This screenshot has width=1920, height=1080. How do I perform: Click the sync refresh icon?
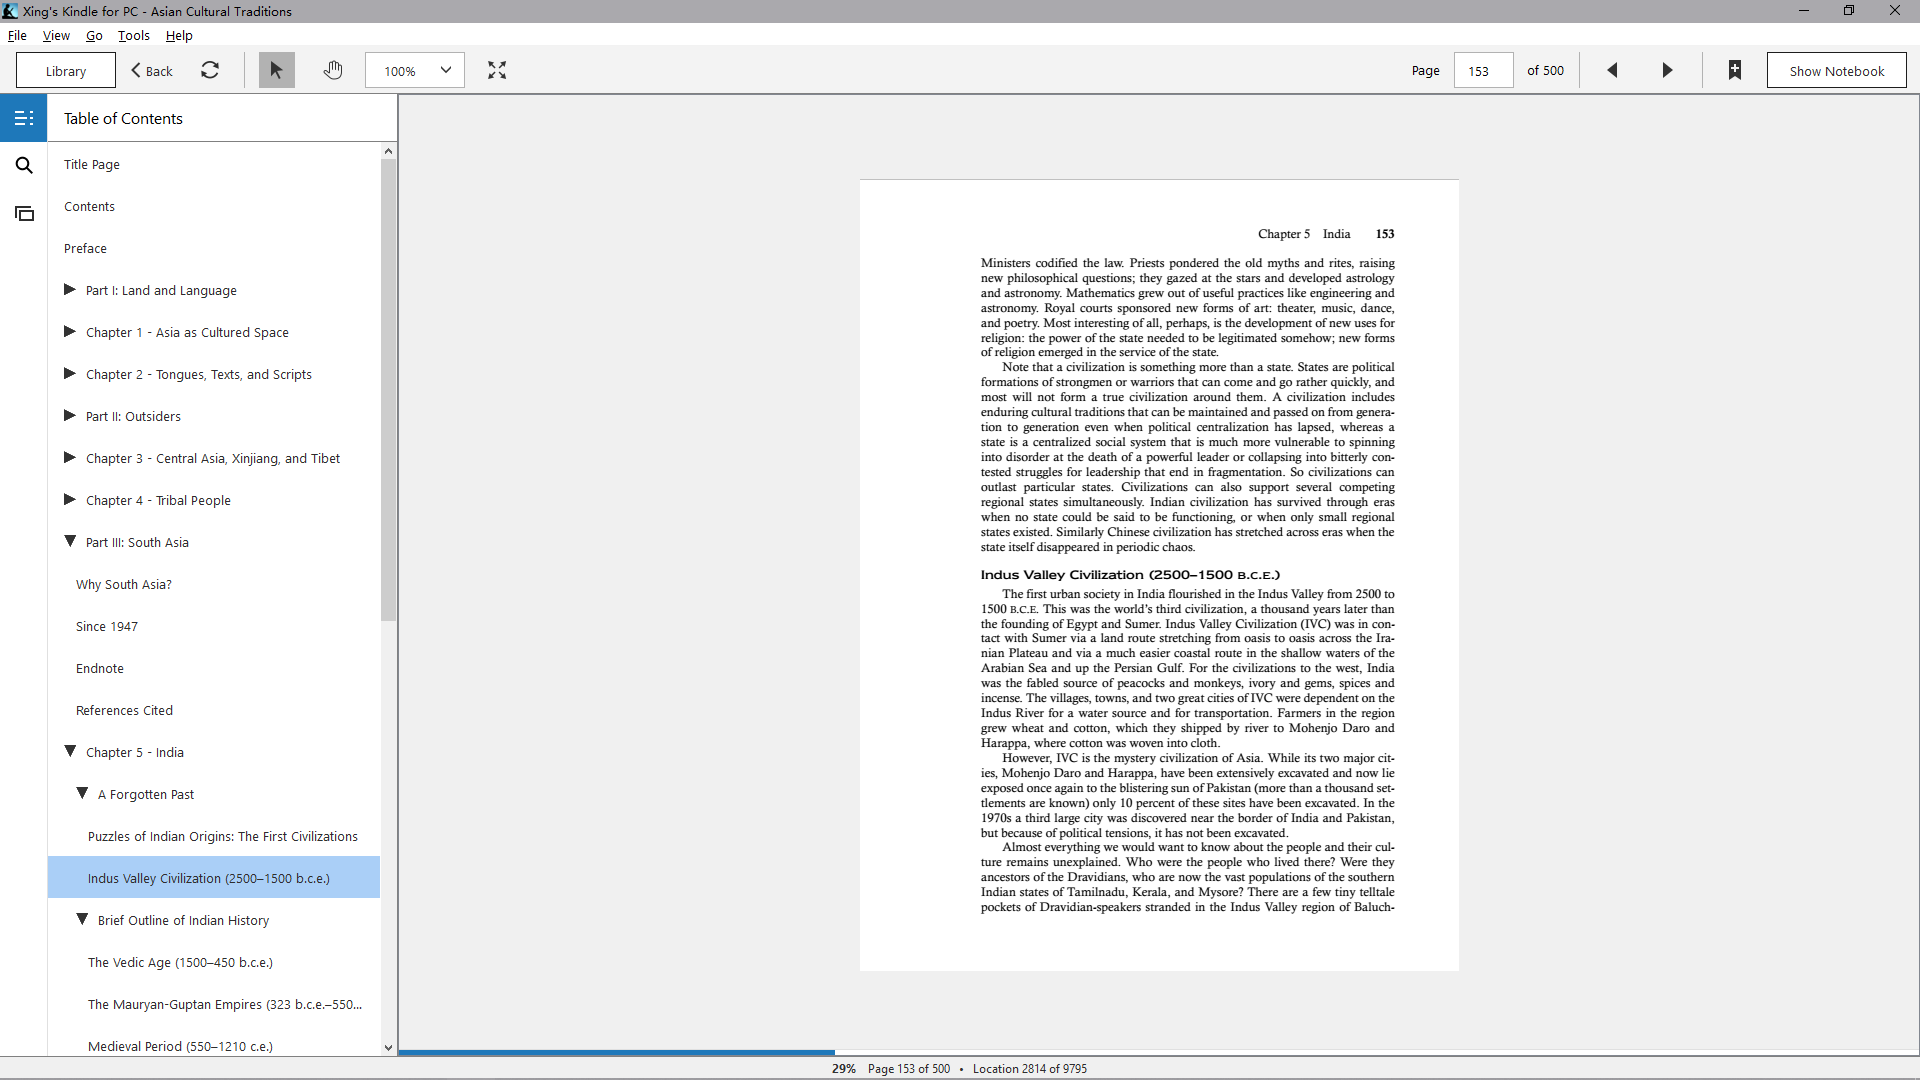tap(210, 70)
